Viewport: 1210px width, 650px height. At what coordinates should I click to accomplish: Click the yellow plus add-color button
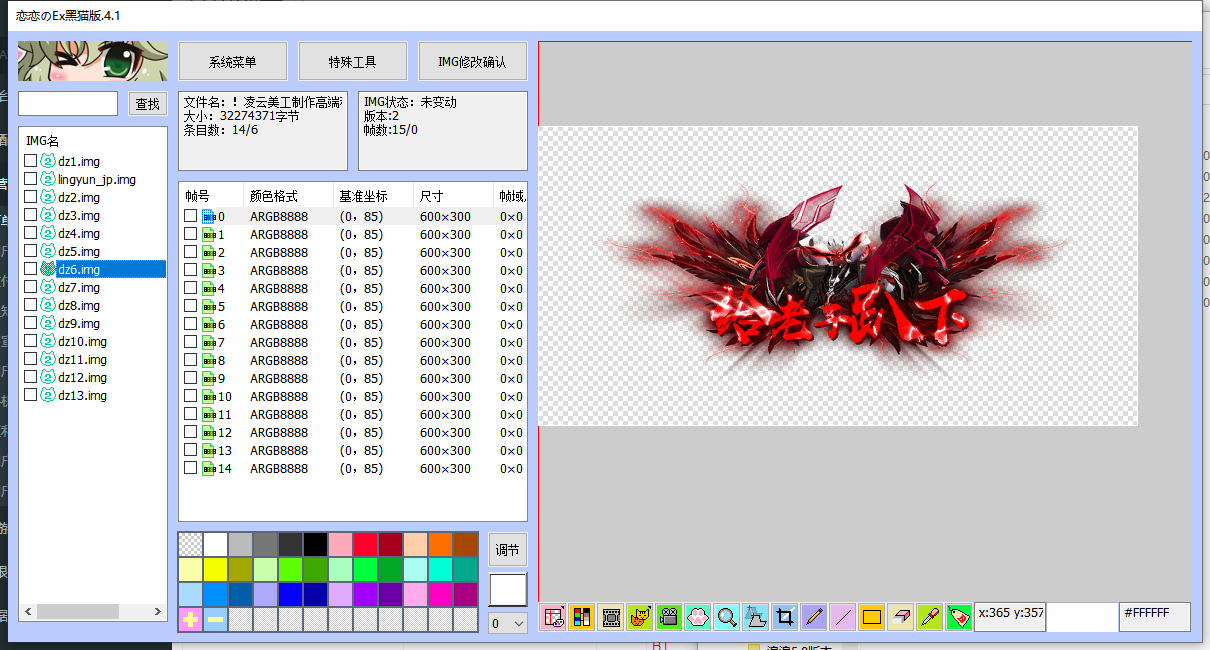tap(190, 620)
